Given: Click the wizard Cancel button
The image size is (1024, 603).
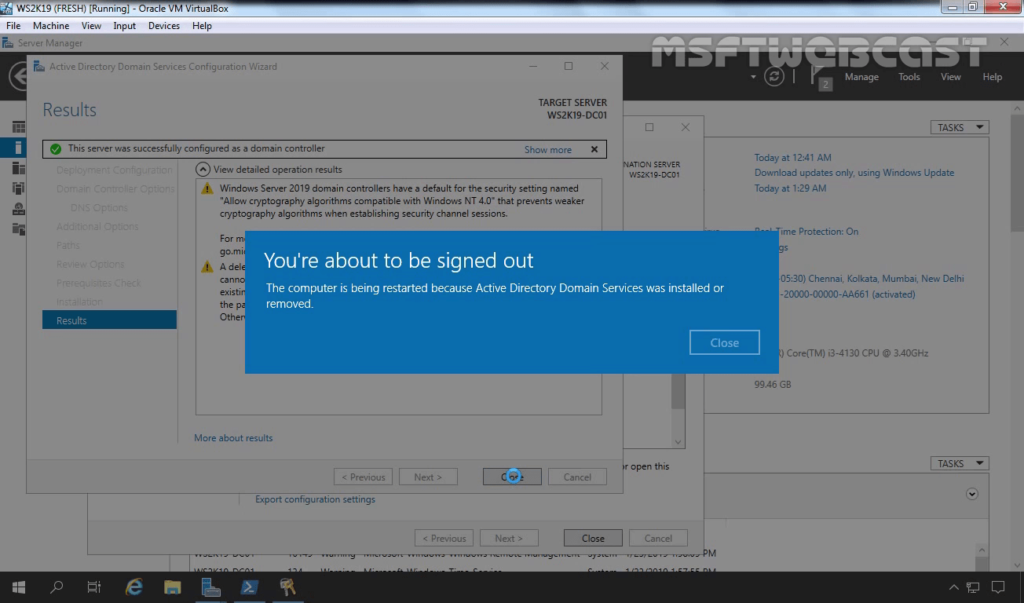Looking at the screenshot, I should pos(577,477).
